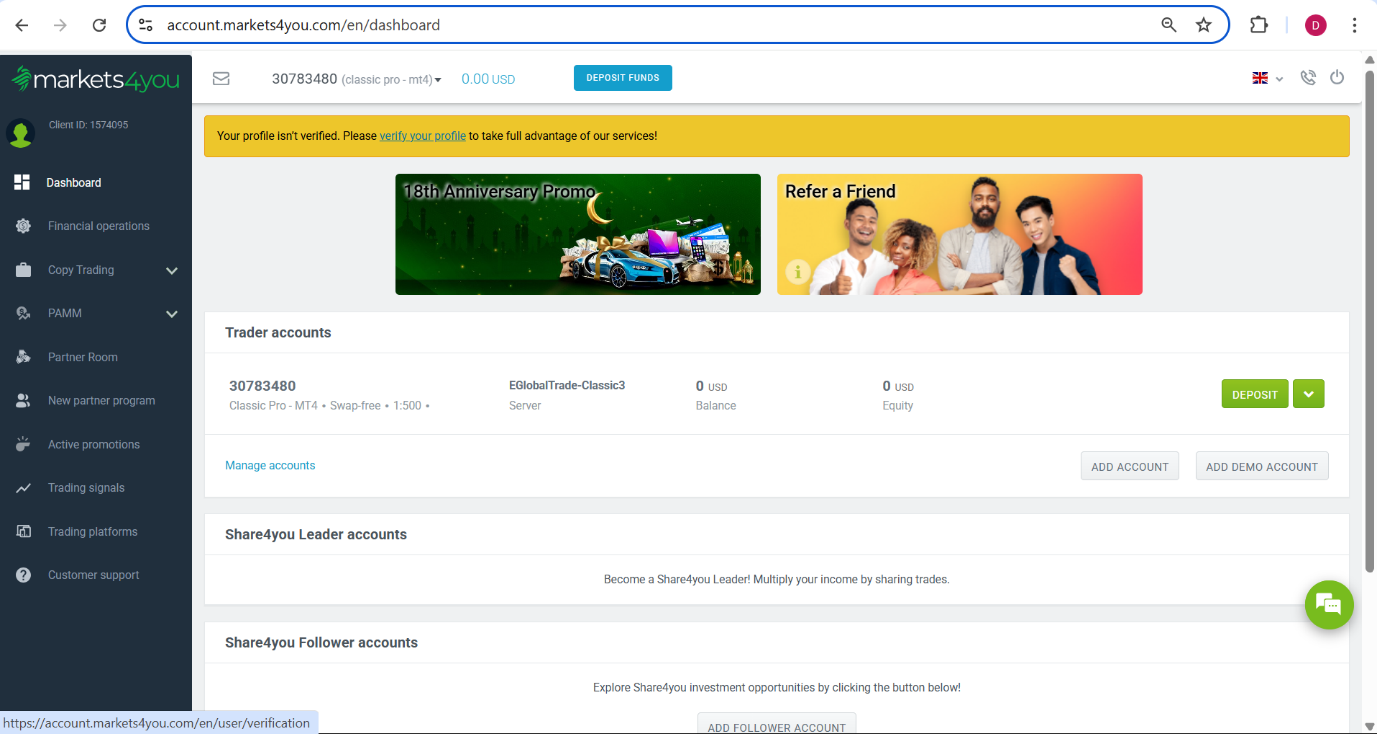Open Customer support menu item

click(94, 575)
